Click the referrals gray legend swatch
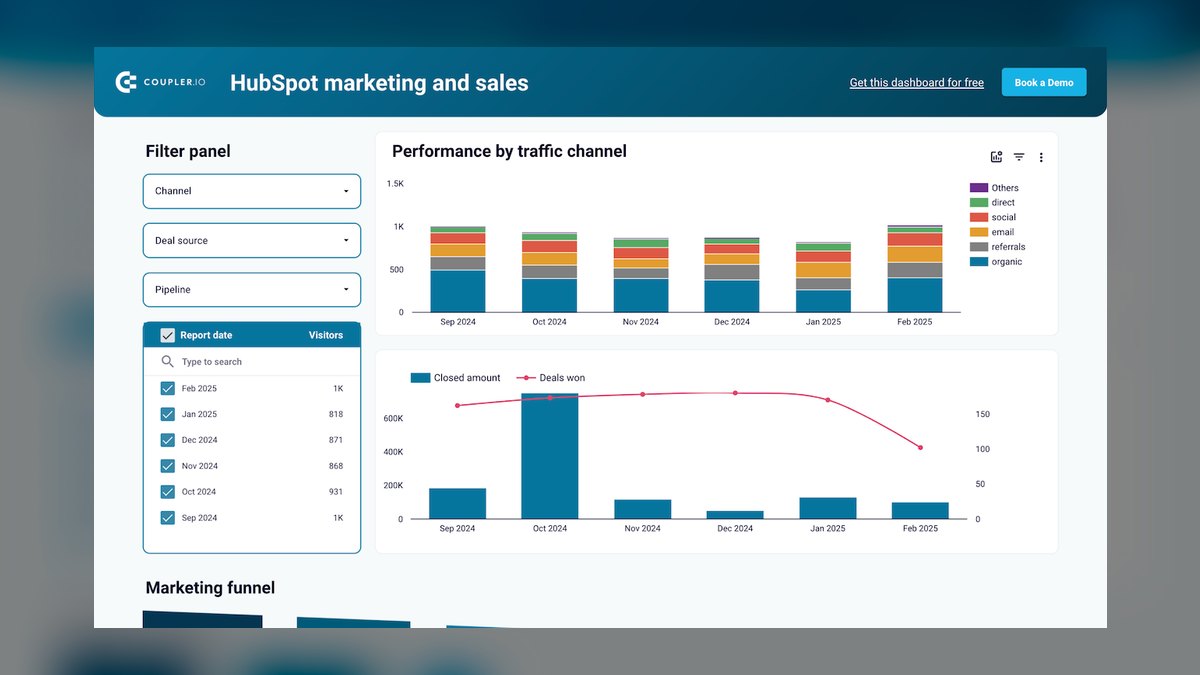1200x675 pixels. click(x=978, y=247)
